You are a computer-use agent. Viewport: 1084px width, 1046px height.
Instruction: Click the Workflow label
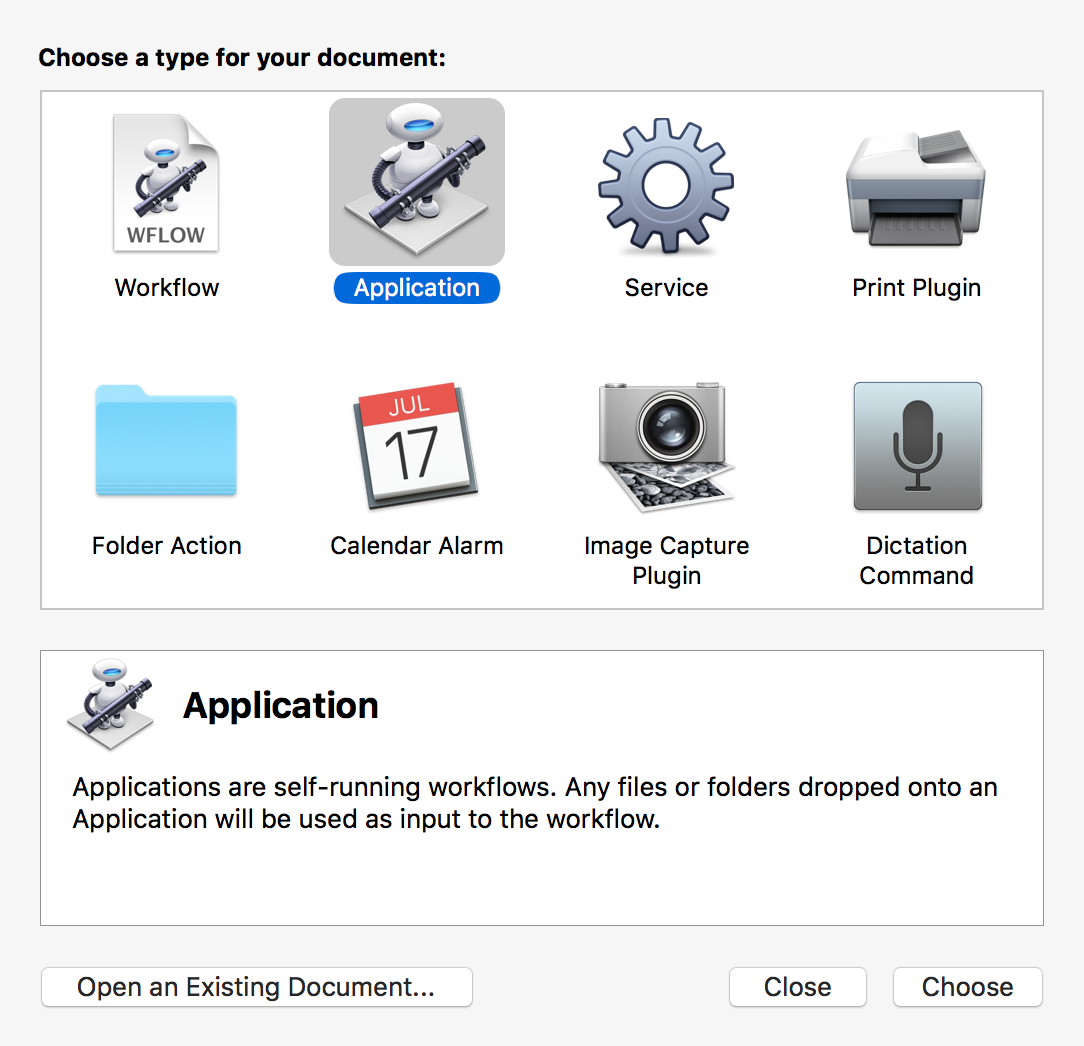(167, 288)
